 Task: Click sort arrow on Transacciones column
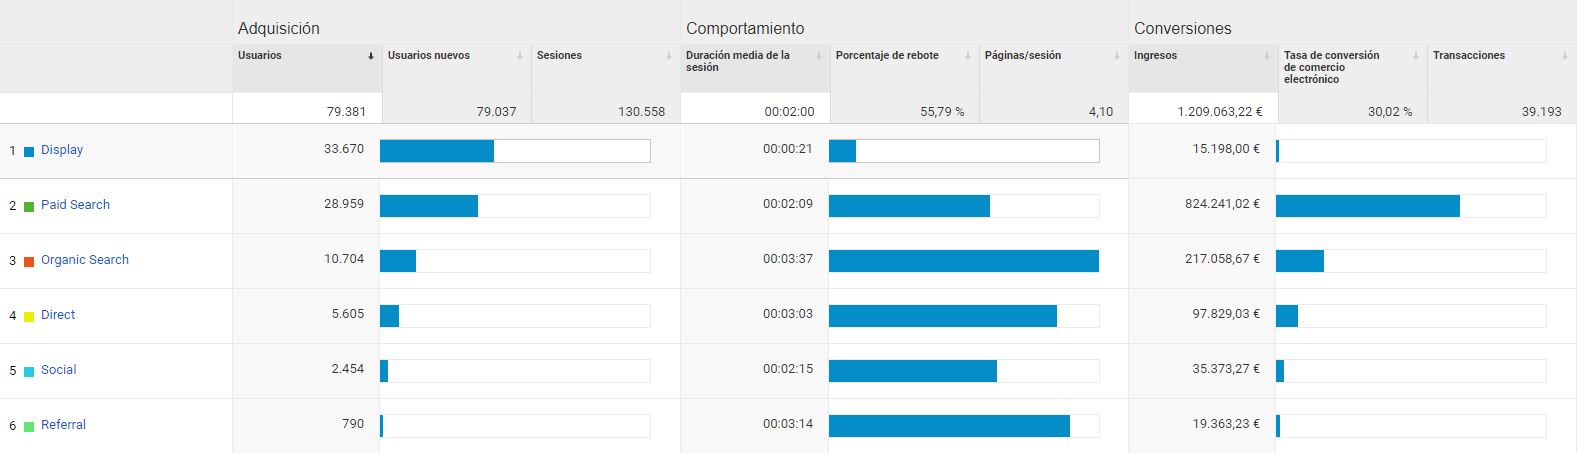[x=1565, y=57]
